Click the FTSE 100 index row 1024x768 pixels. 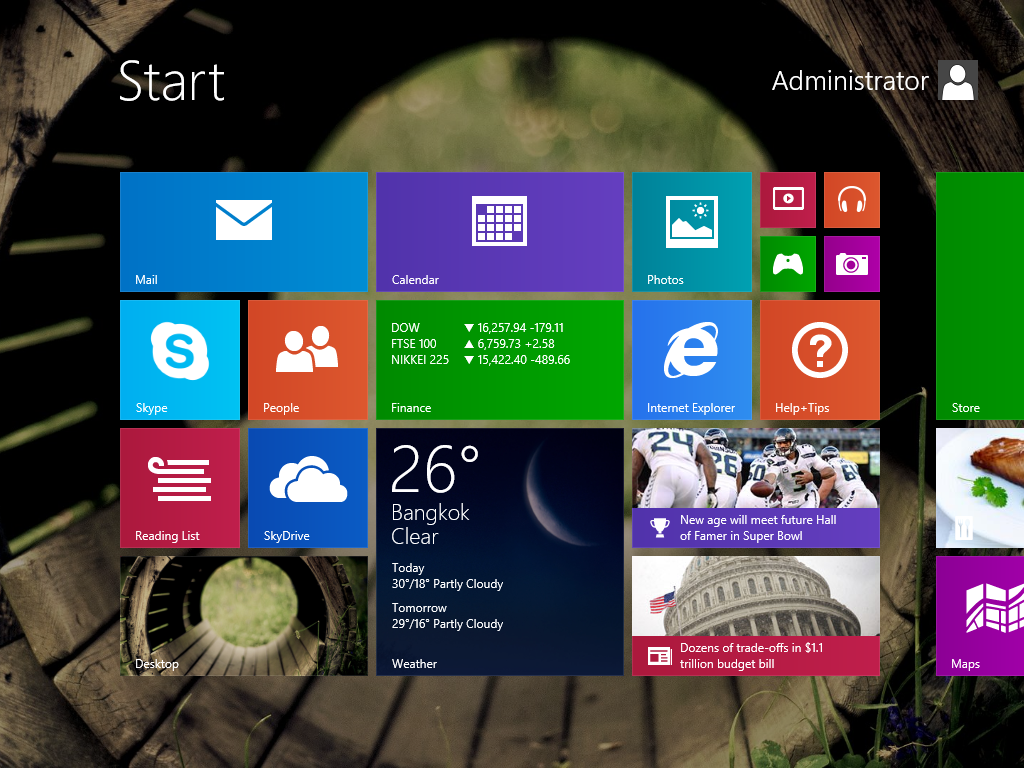tap(473, 344)
